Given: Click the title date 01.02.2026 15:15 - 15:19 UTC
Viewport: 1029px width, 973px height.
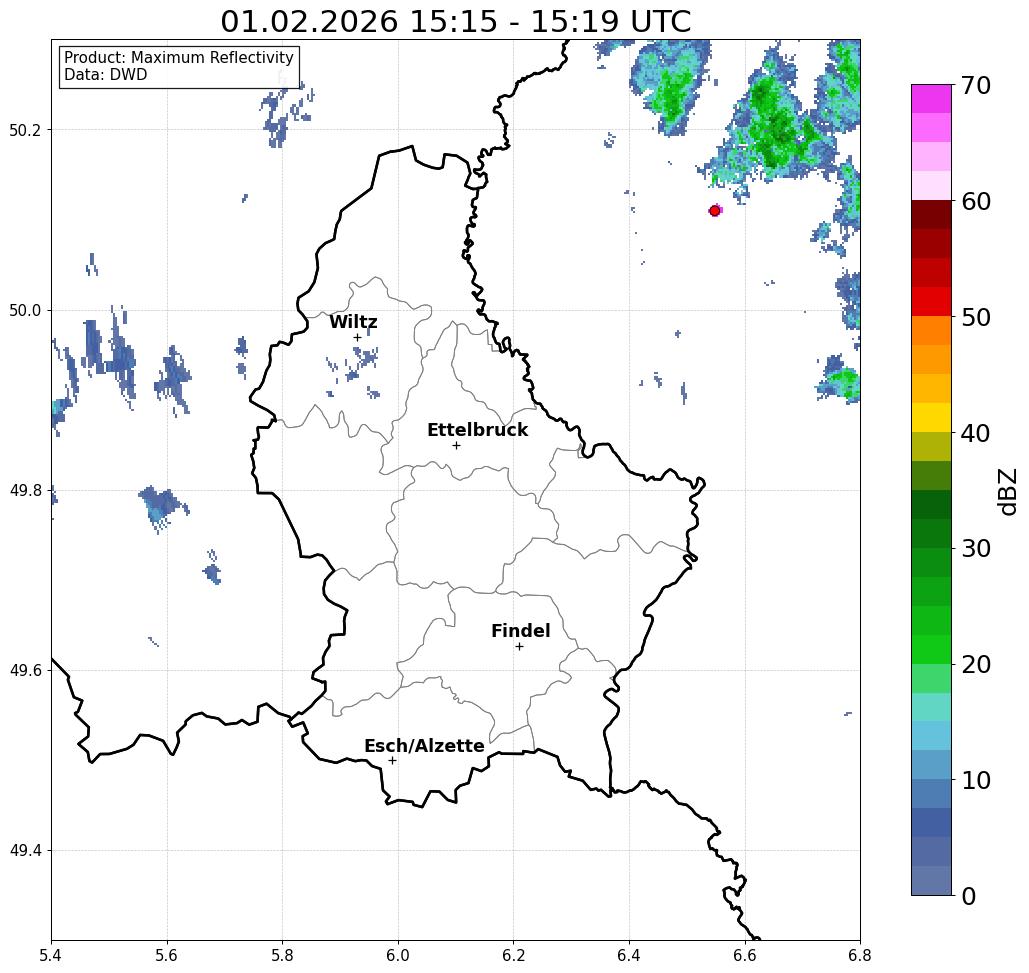Looking at the screenshot, I should coord(455,21).
